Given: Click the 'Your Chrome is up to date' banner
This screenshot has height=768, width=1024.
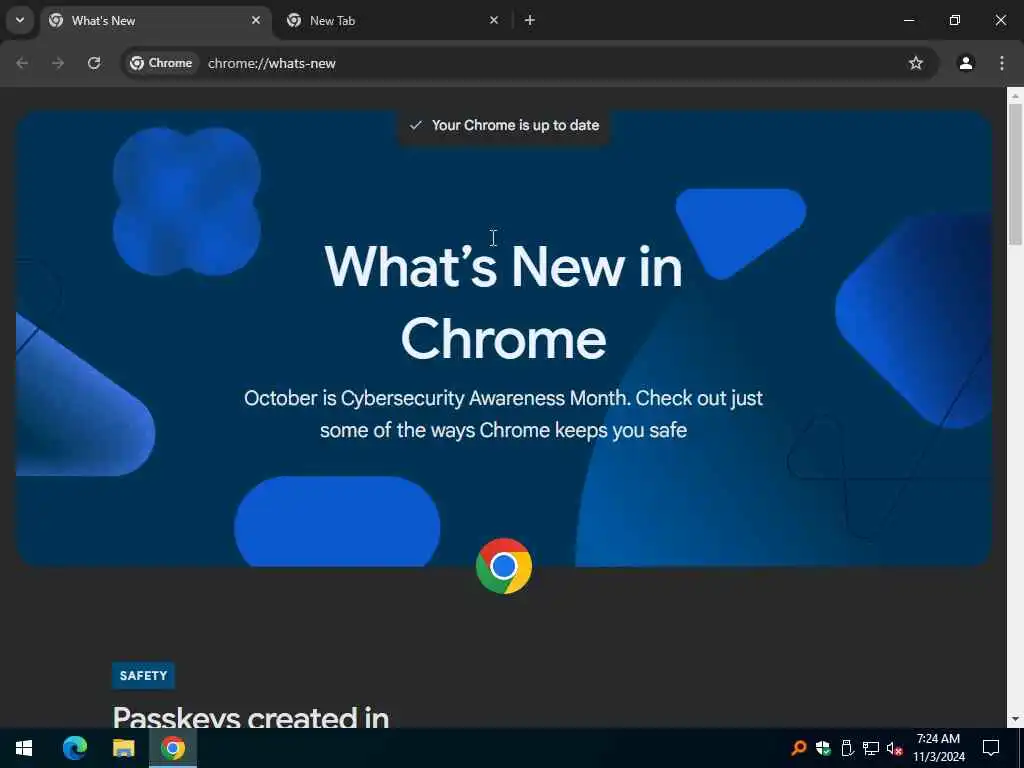Looking at the screenshot, I should (504, 125).
